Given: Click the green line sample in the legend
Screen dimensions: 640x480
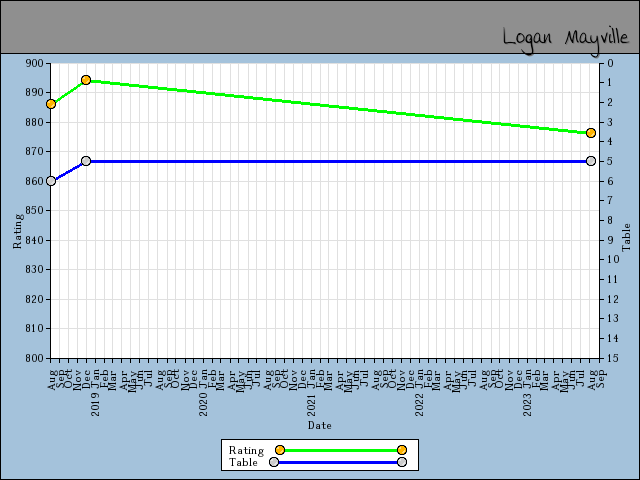Looking at the screenshot, I should pos(340,450).
